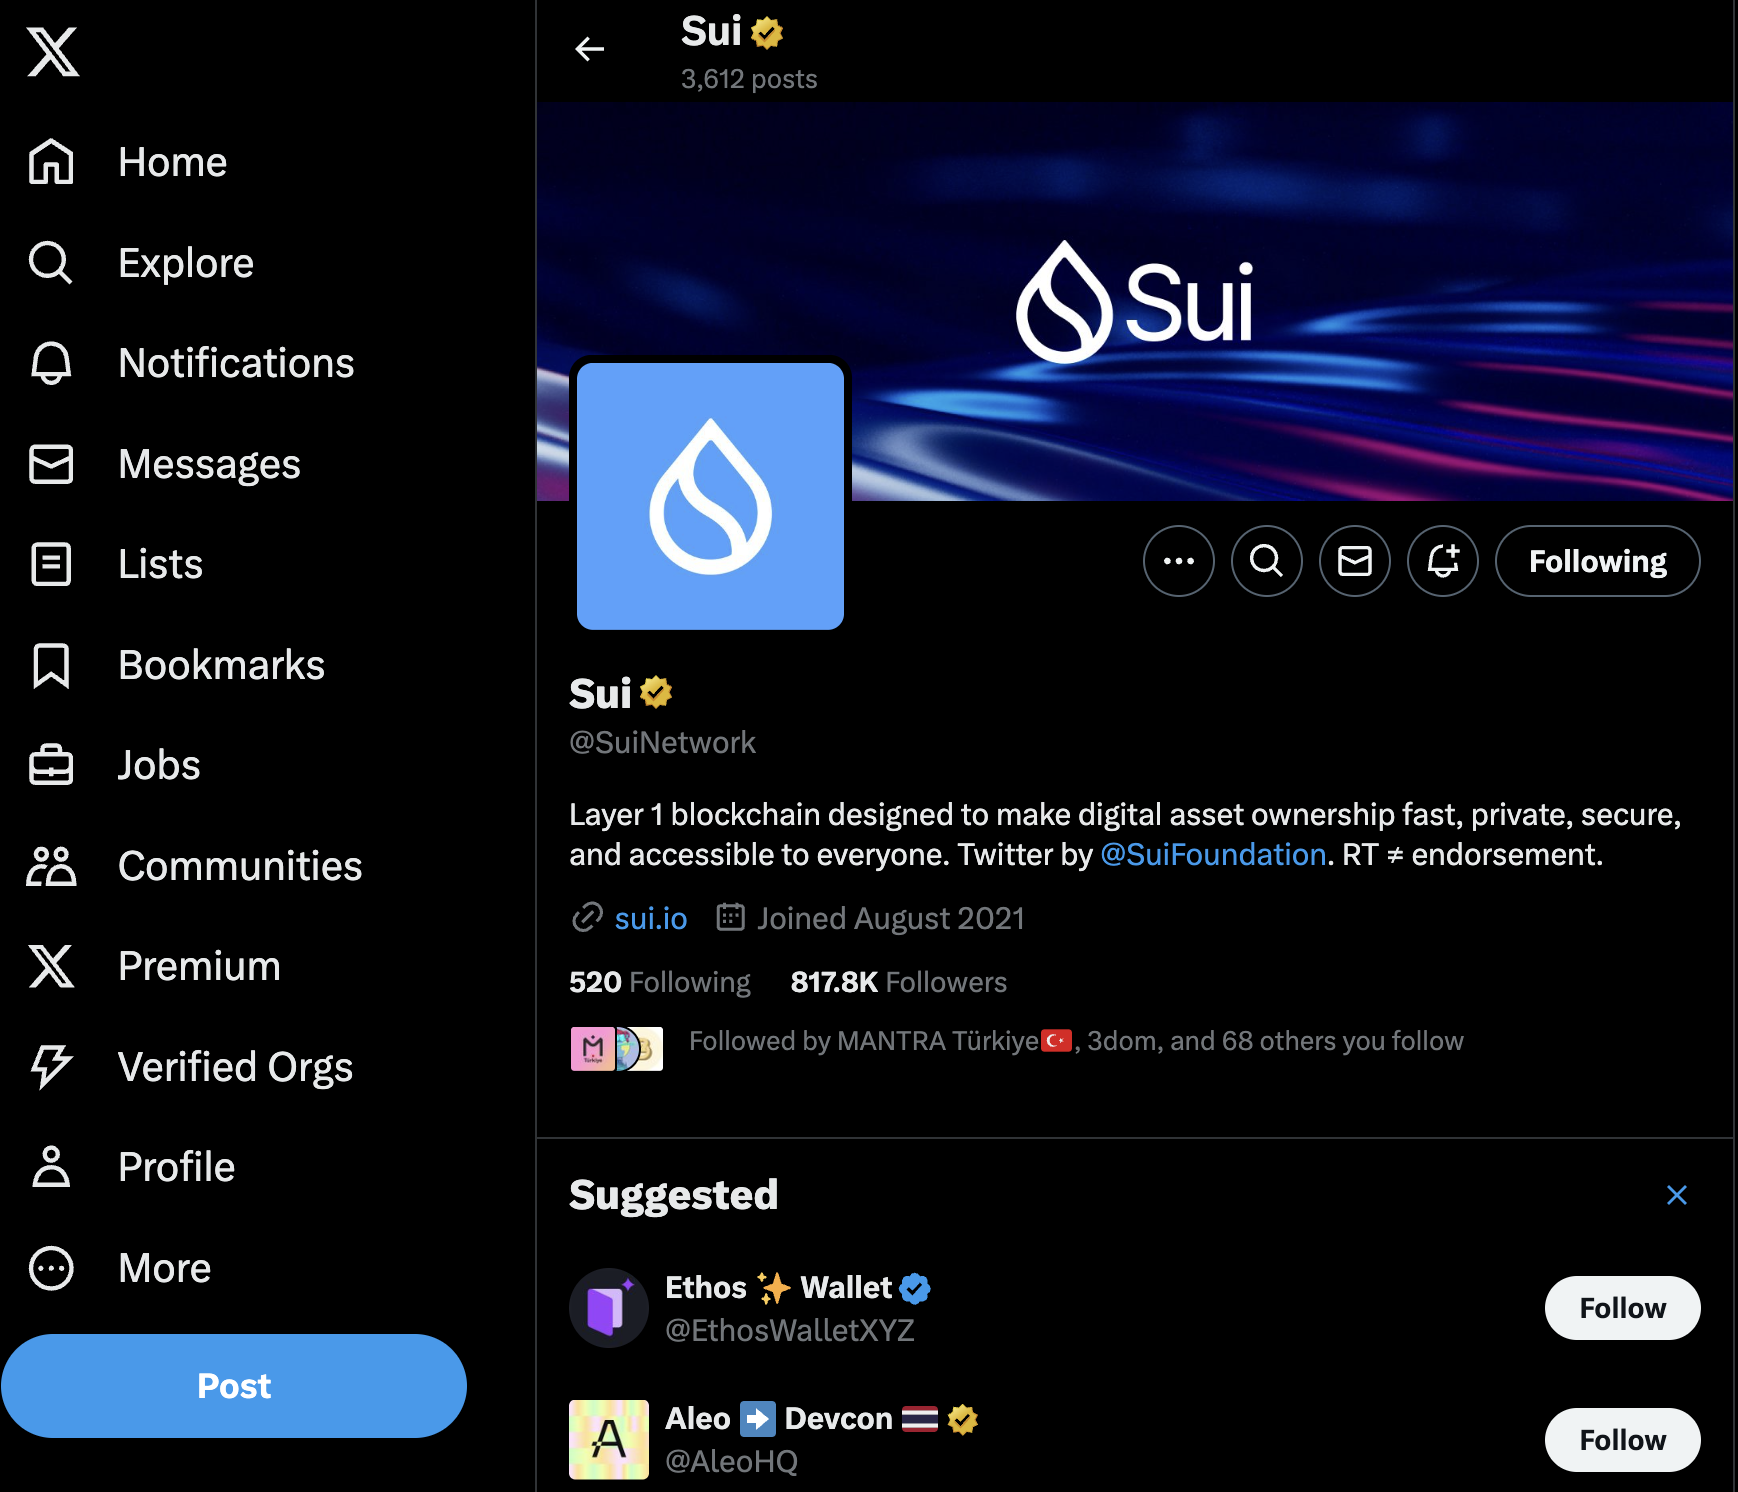Image resolution: width=1738 pixels, height=1492 pixels.
Task: Open the Sui profile picture
Action: [710, 496]
